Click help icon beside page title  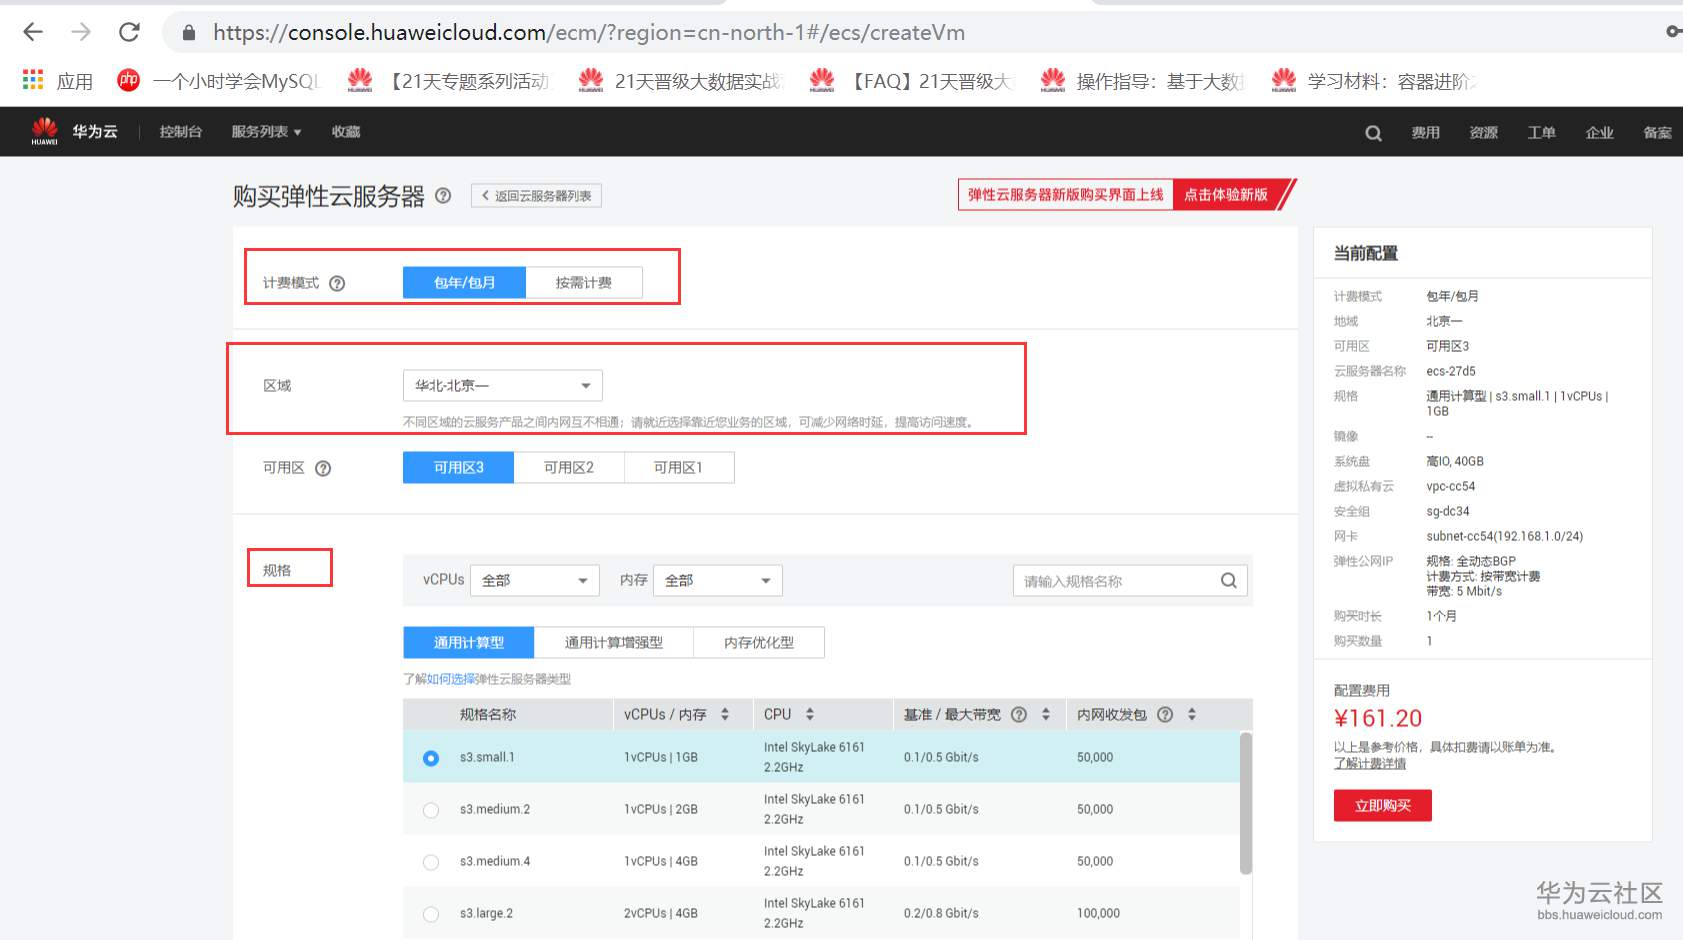point(443,196)
